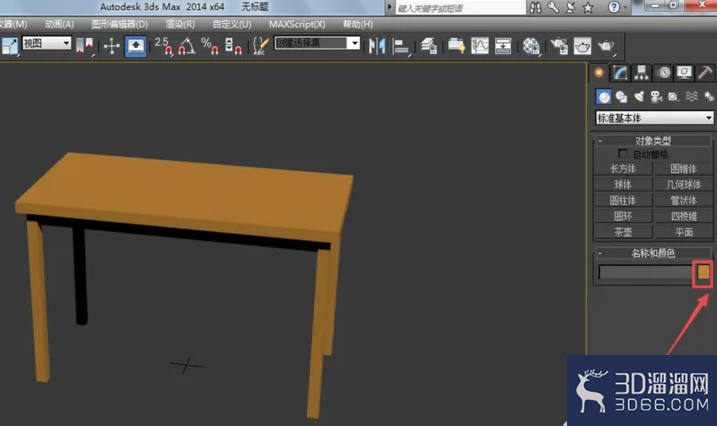Click the 平面 button
This screenshot has height=426, width=717.
click(684, 232)
